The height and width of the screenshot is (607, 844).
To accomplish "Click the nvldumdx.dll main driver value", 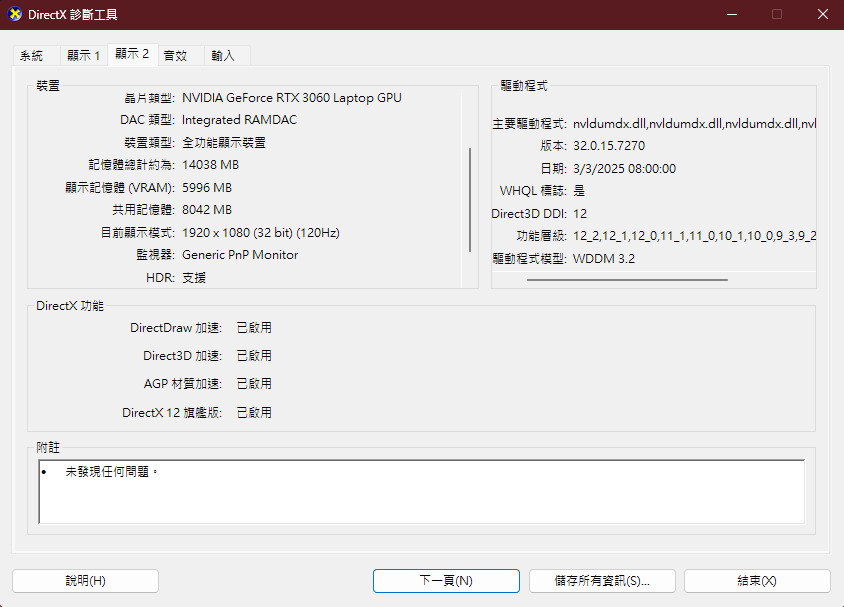I will click(694, 124).
